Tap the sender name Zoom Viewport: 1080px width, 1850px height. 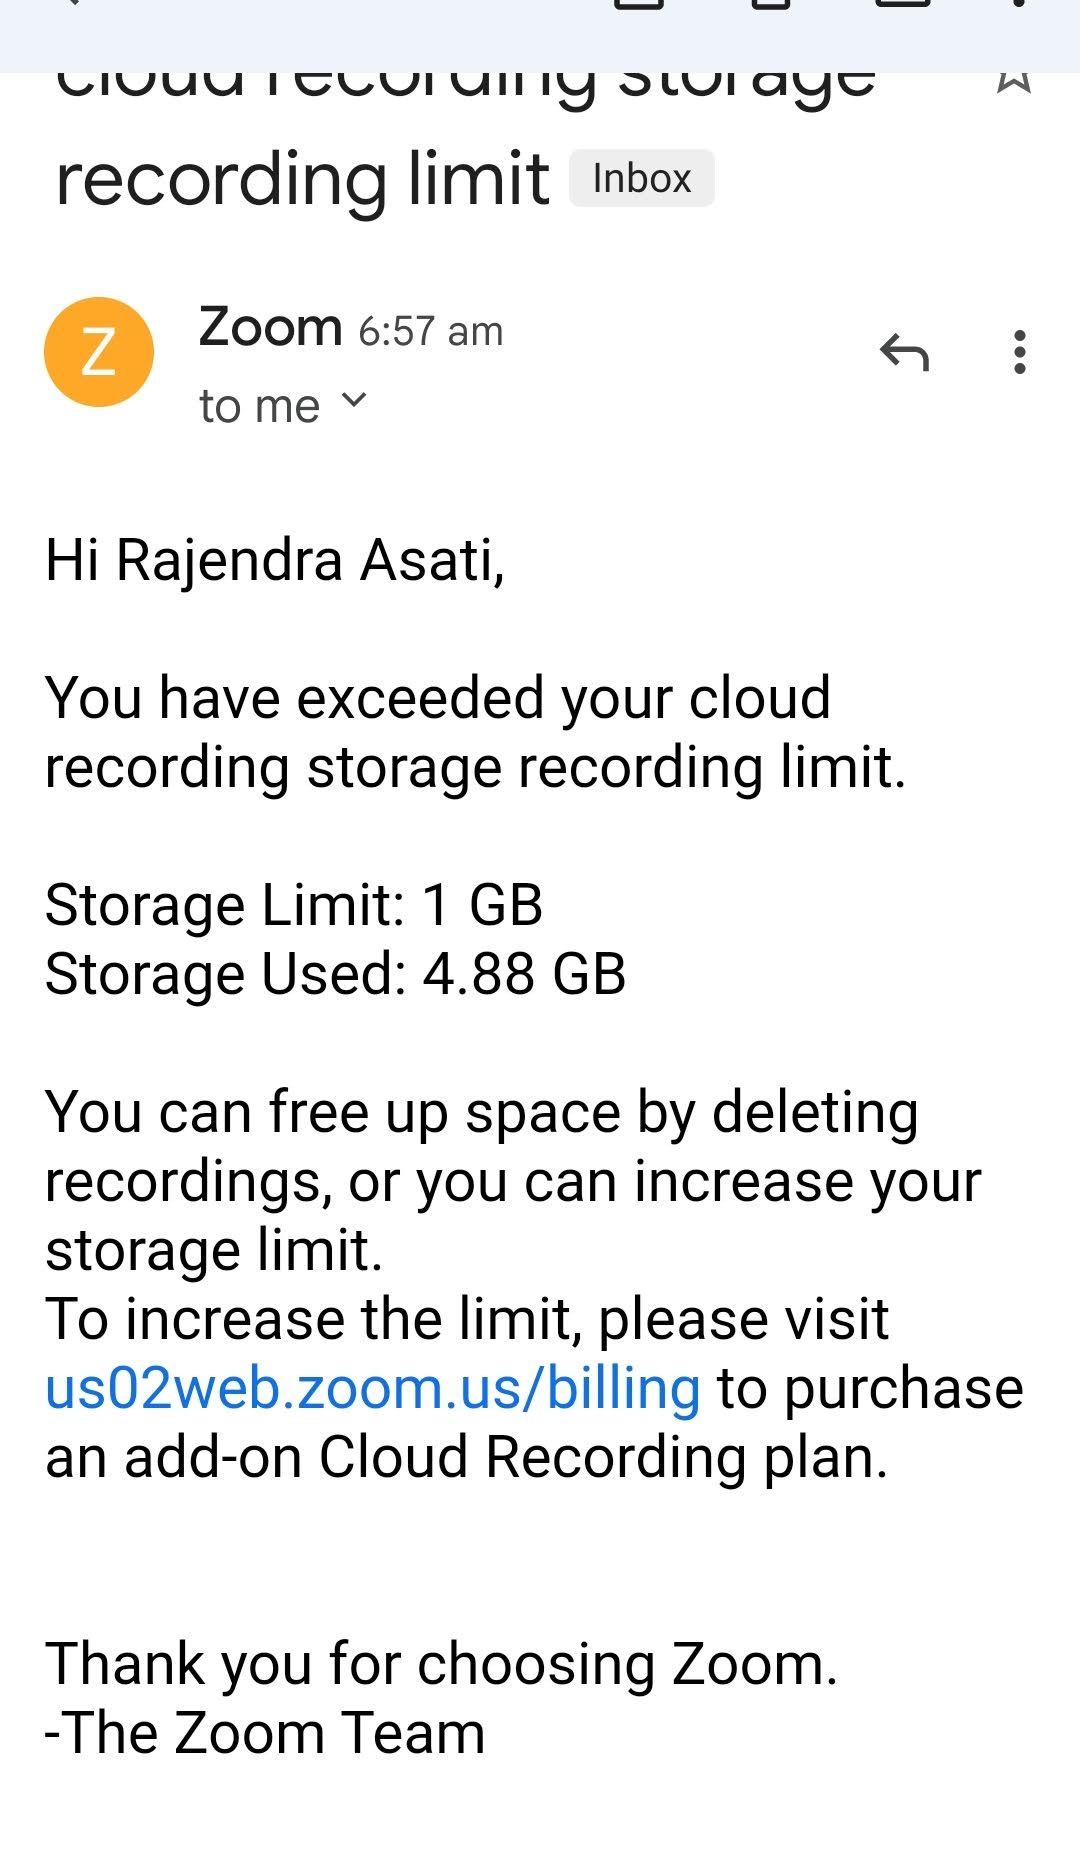[270, 327]
